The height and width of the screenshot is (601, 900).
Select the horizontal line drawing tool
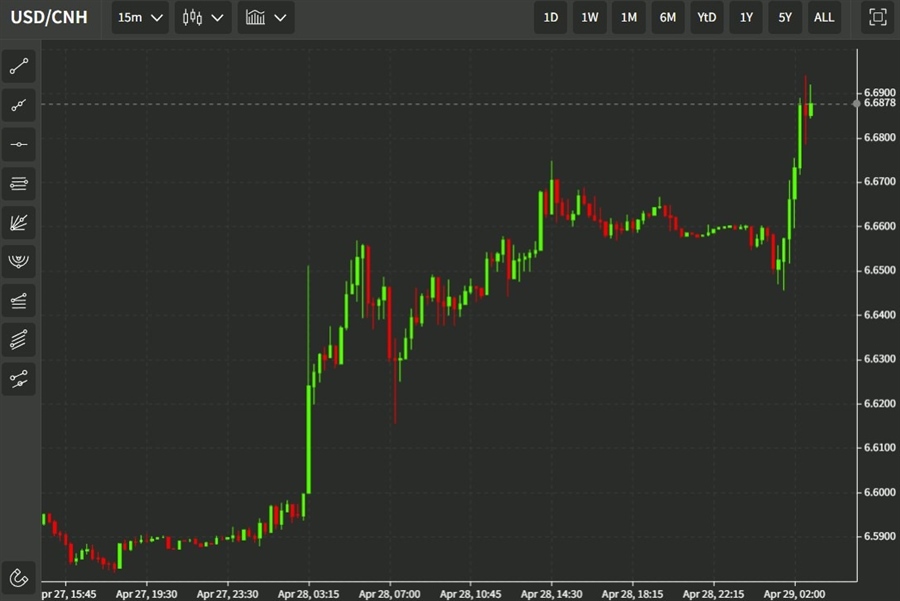point(18,145)
